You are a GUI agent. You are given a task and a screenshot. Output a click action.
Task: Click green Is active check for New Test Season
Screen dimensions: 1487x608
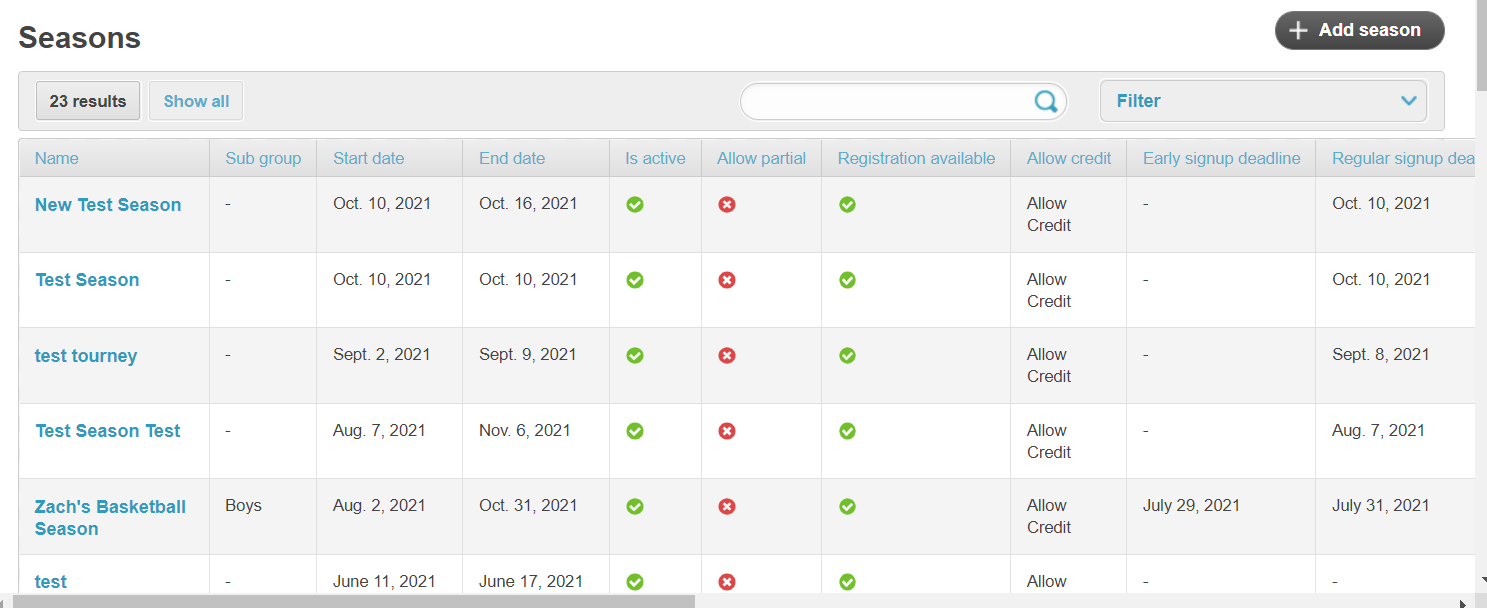click(x=634, y=205)
